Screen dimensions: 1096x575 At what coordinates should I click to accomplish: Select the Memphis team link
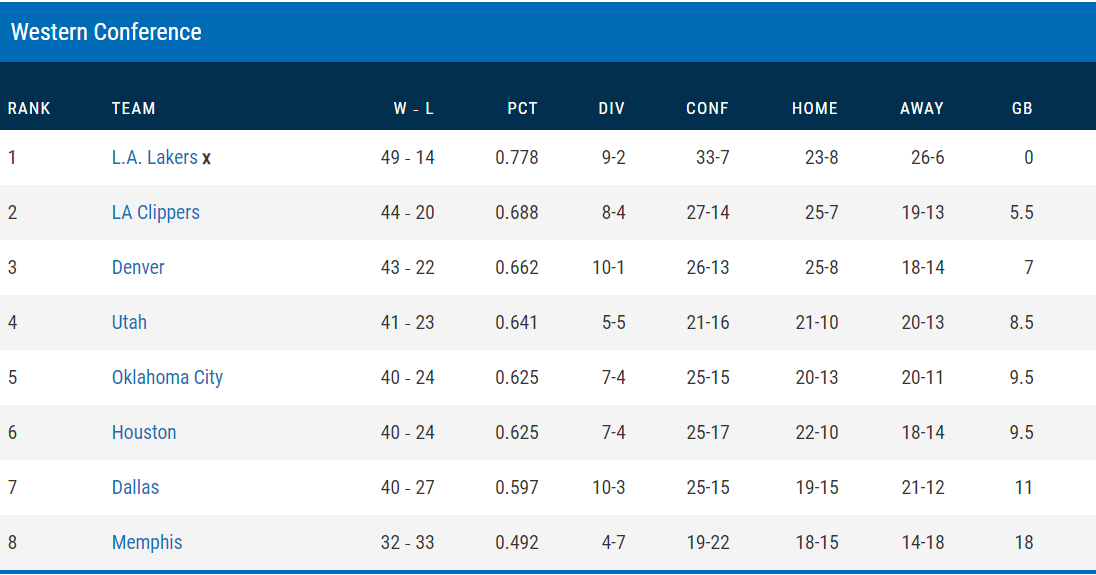coord(147,542)
